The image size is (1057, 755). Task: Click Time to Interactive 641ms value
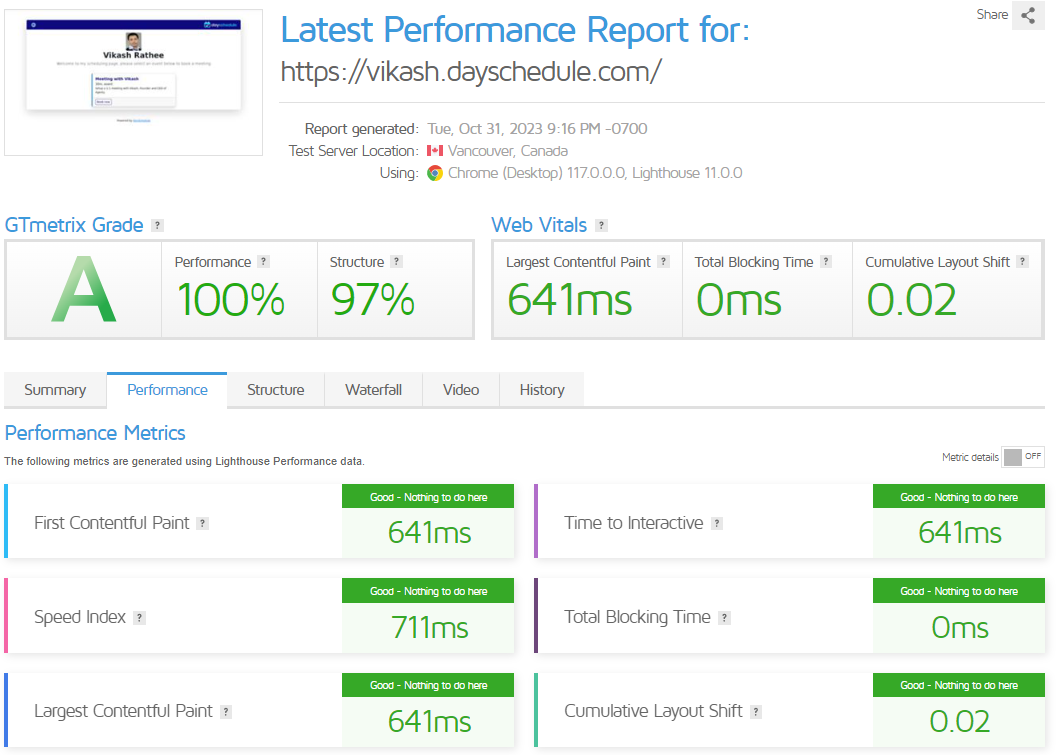960,533
